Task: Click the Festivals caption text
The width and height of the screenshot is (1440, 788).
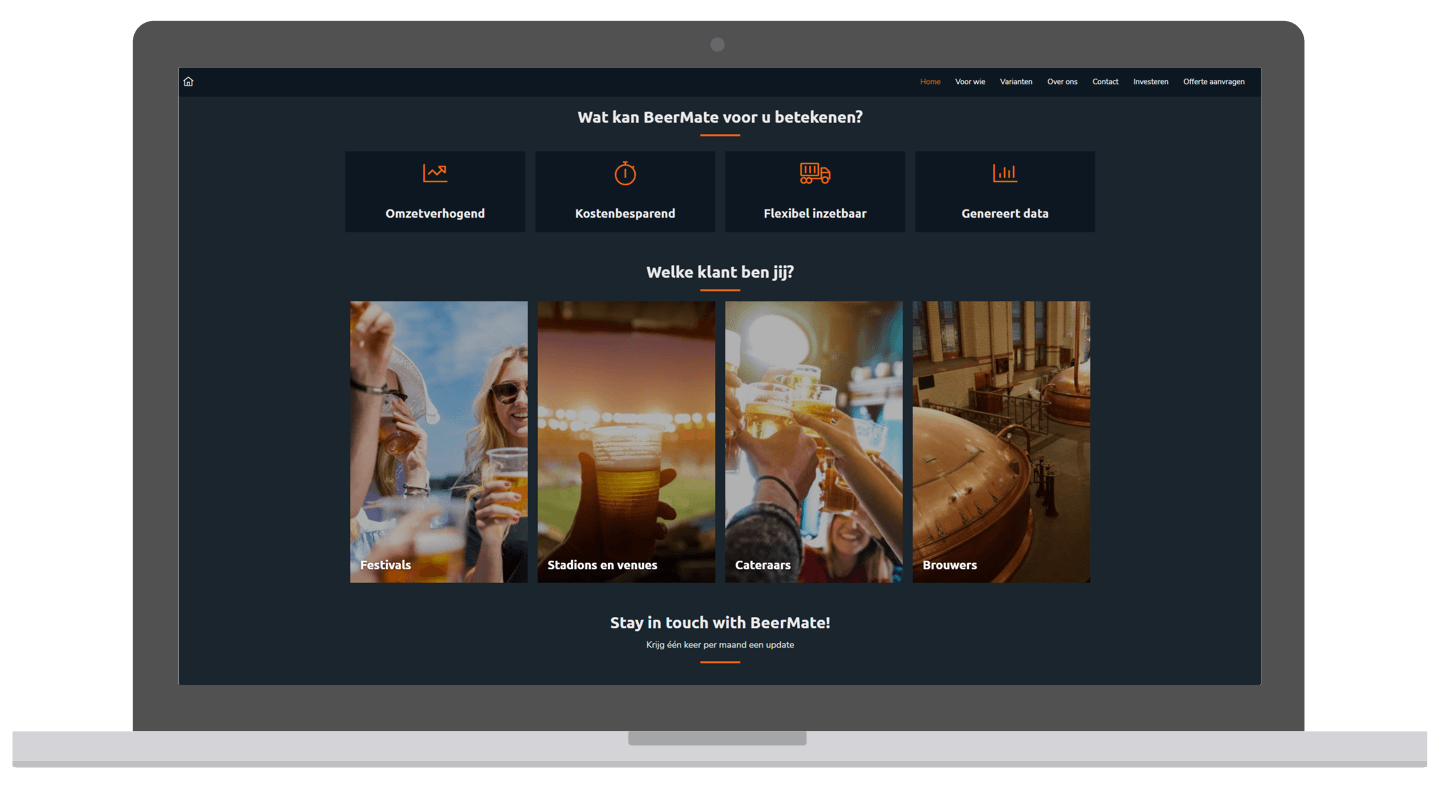Action: pos(385,565)
